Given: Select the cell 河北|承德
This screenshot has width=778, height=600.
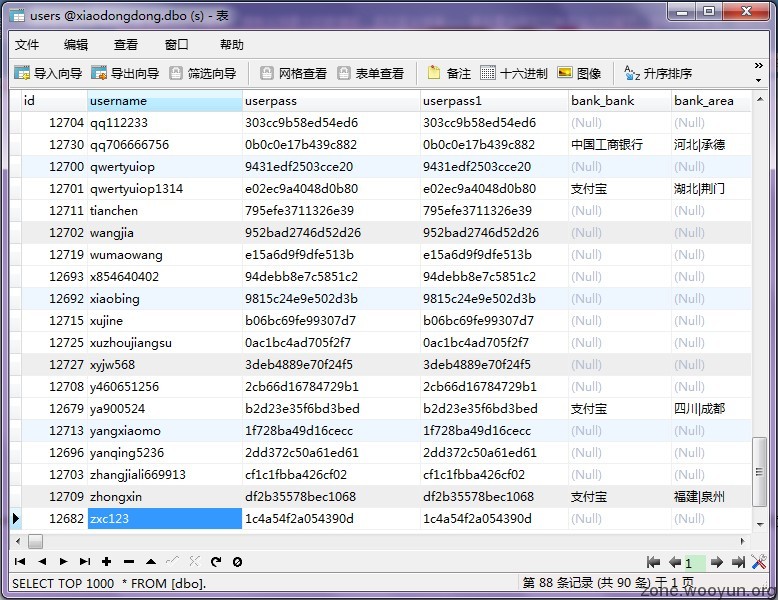Looking at the screenshot, I should (712, 144).
